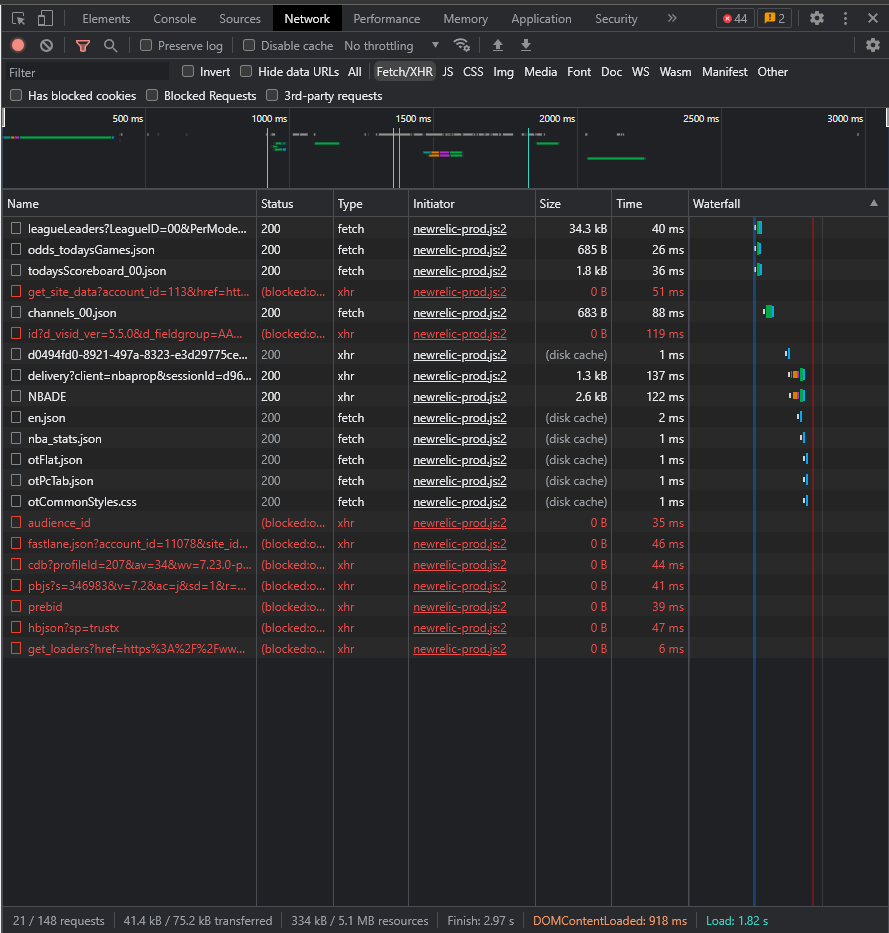This screenshot has width=889, height=933.
Task: Open newrelic-prod.js initiator link
Action: [459, 228]
